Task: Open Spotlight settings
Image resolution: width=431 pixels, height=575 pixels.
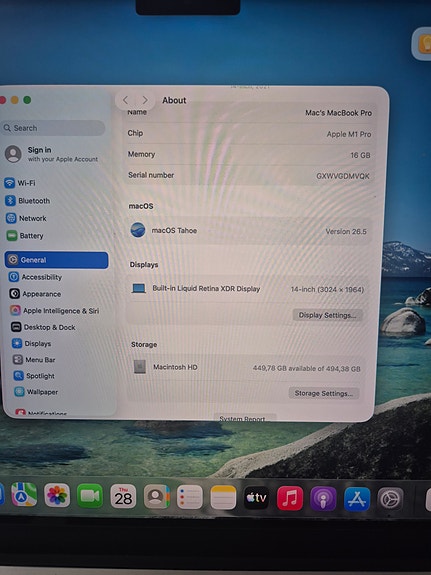Action: 34,376
